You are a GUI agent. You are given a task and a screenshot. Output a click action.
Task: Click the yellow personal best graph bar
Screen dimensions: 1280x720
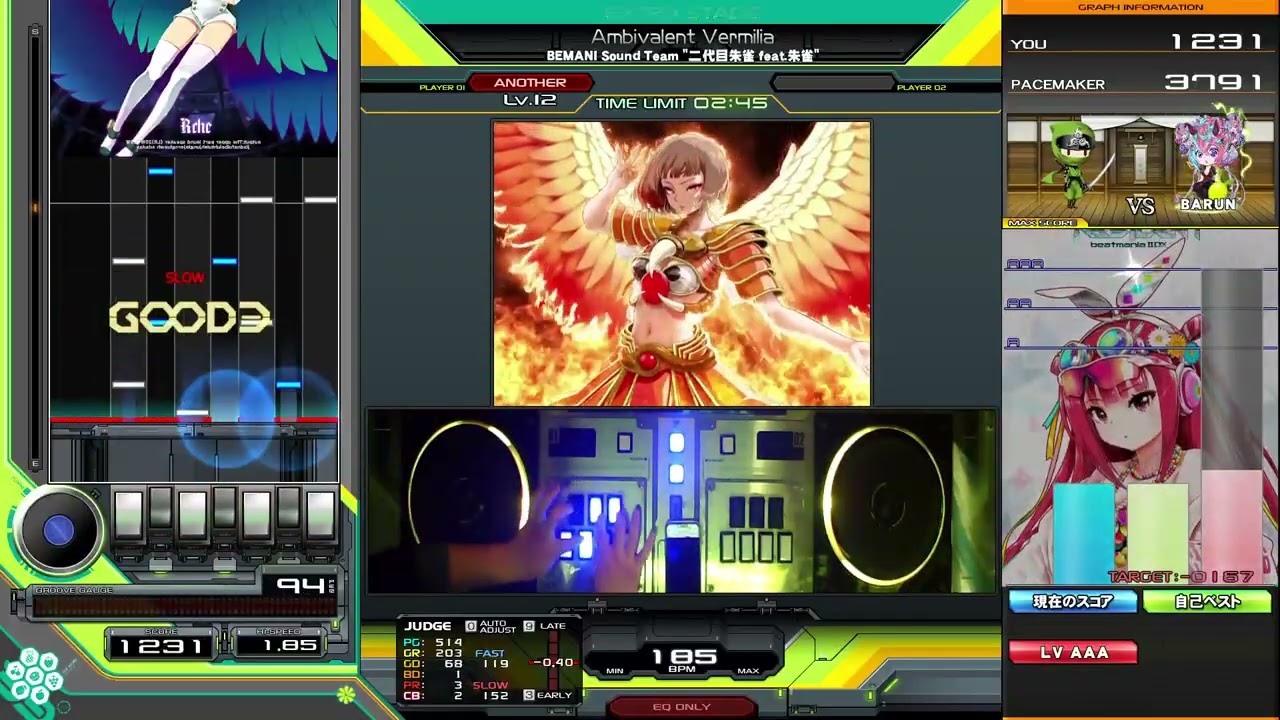coord(1158,532)
